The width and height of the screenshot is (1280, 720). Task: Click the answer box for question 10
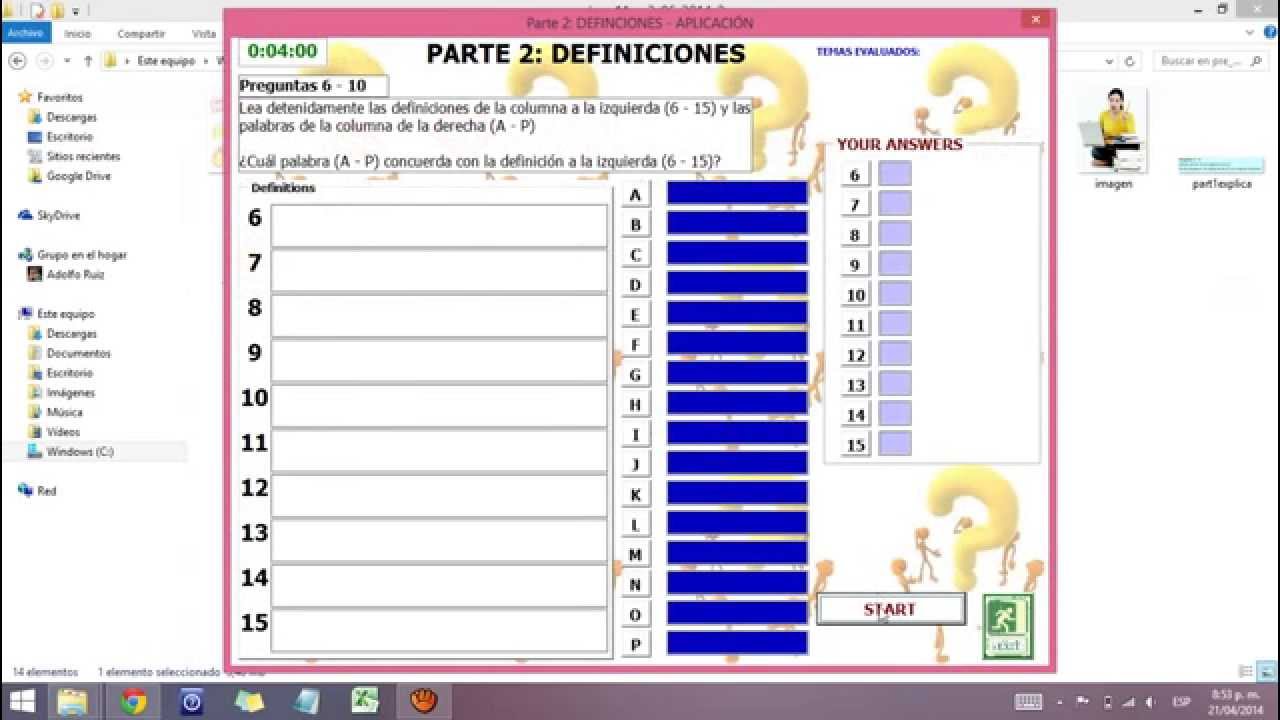click(x=895, y=294)
